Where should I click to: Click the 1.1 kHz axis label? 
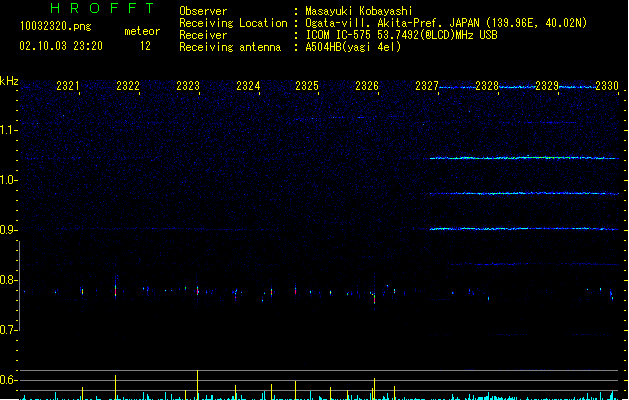point(9,130)
